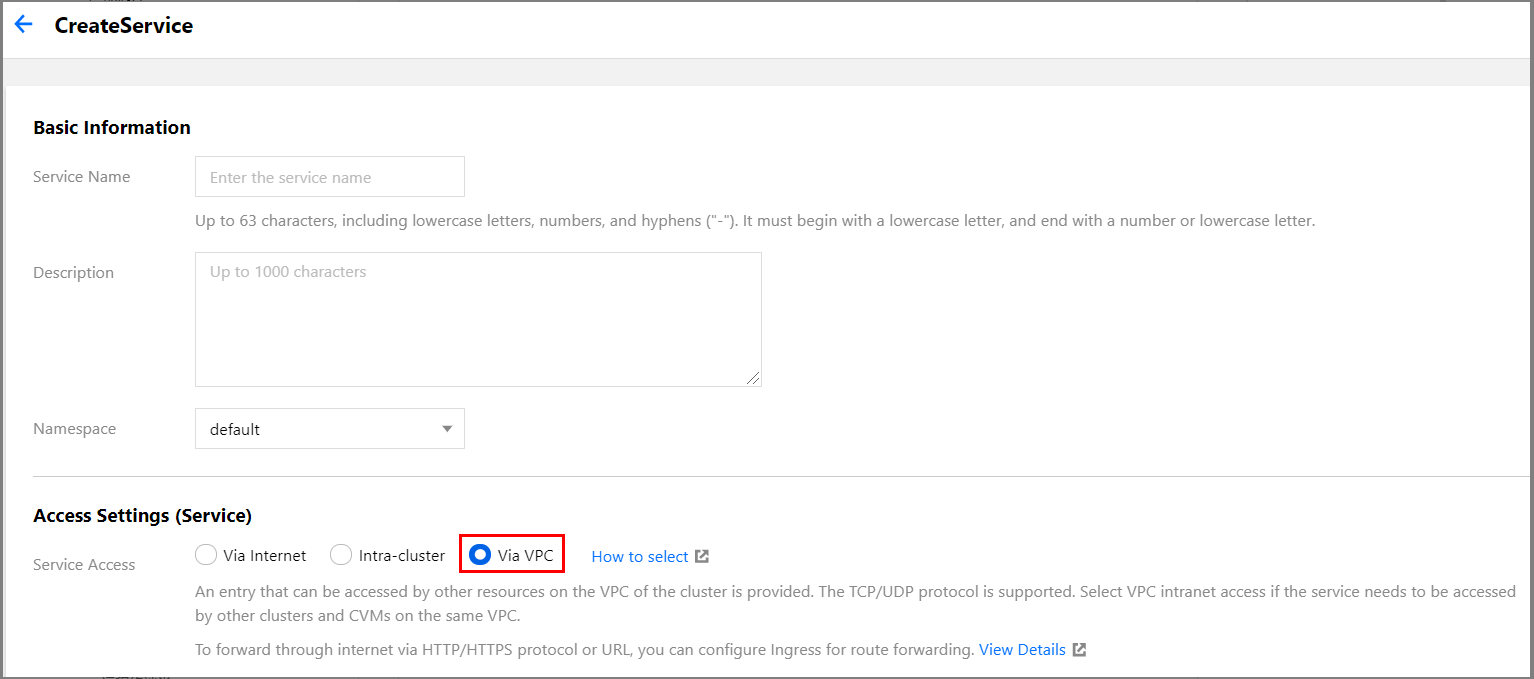Click the Service Access label
This screenshot has height=679, width=1534.
pos(84,565)
